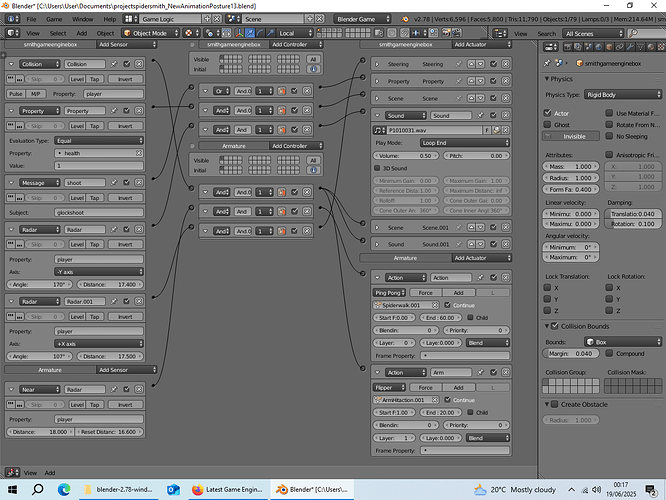This screenshot has height=500, width=666.
Task: Open the File menu
Action: coord(31,19)
